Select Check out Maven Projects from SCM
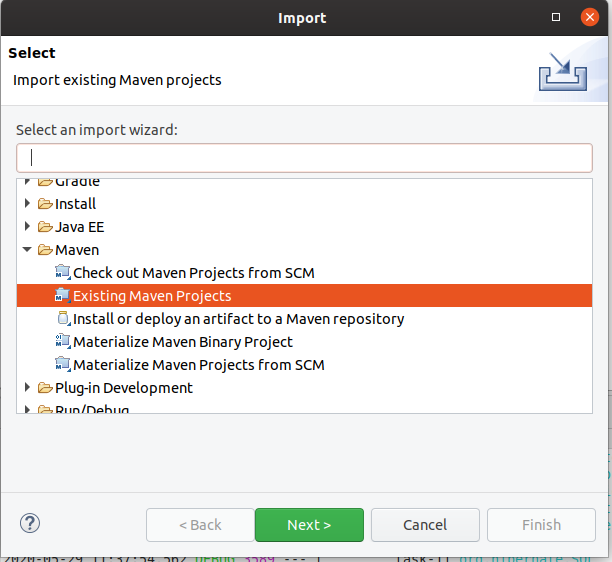 click(194, 273)
